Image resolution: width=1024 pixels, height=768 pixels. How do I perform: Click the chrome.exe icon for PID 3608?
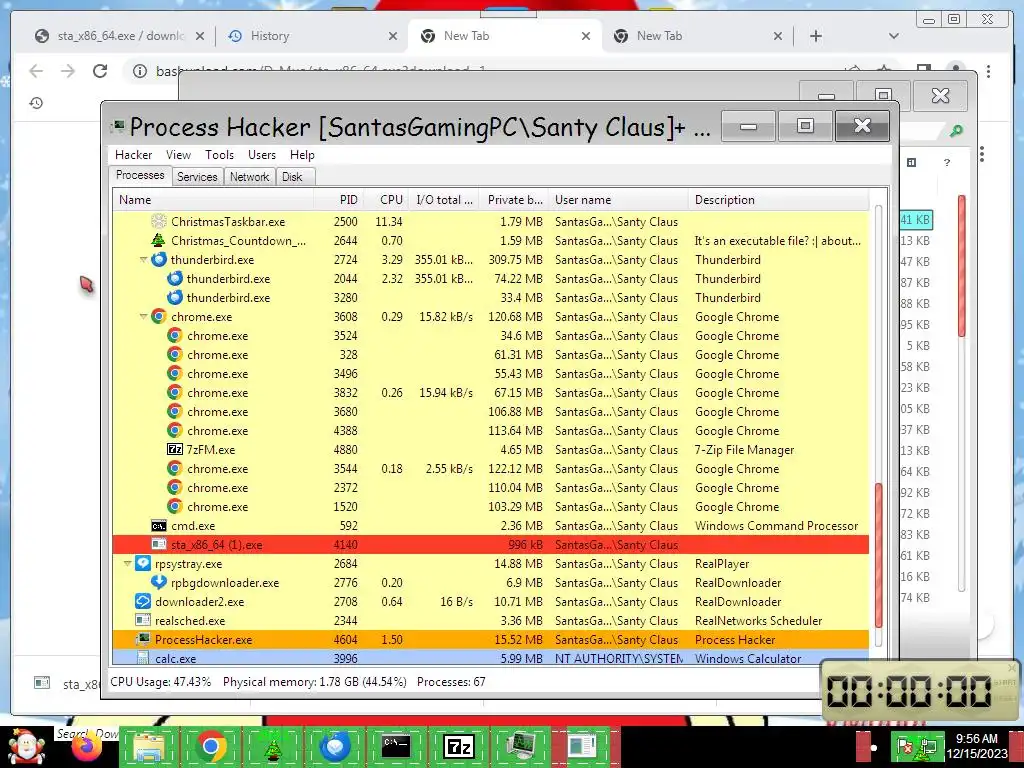coord(159,316)
